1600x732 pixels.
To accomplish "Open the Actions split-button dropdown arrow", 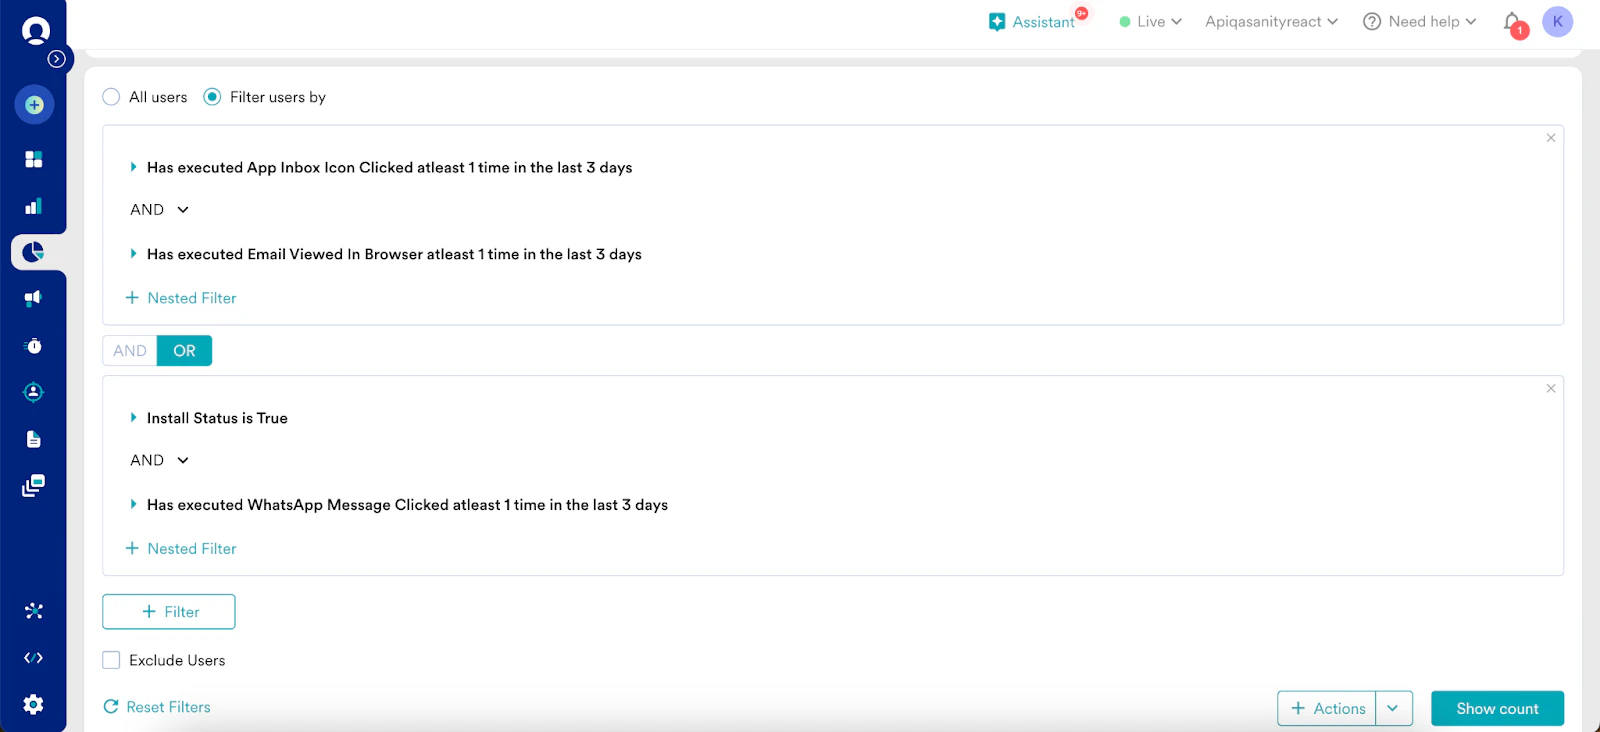I will tap(1393, 708).
